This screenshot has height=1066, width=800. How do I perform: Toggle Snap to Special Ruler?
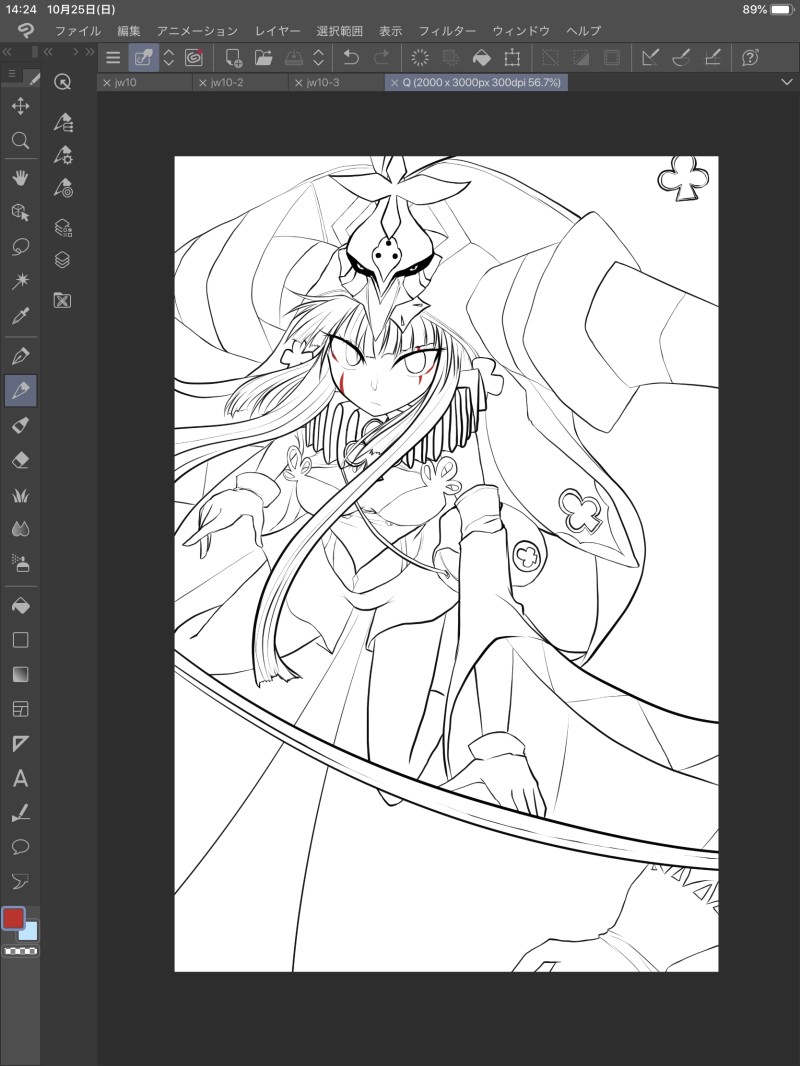[681, 58]
